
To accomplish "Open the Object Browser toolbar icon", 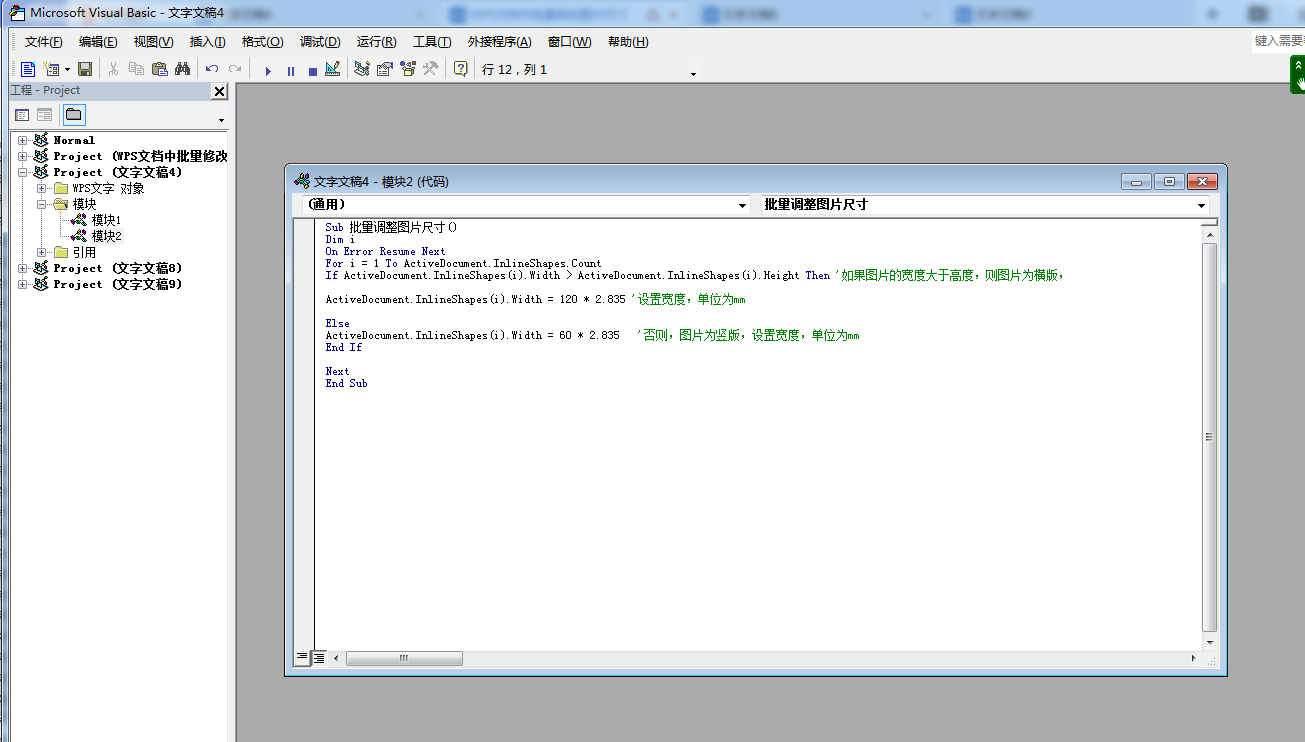I will point(408,69).
